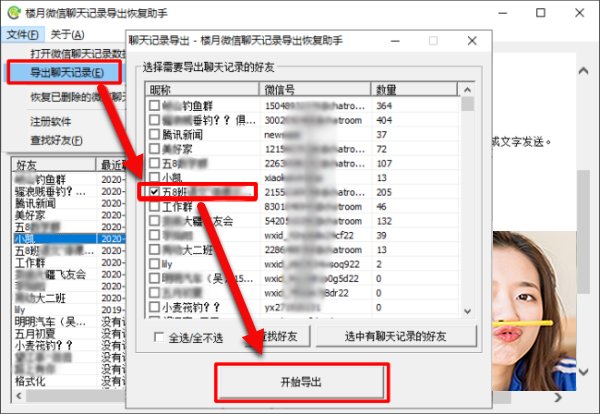This screenshot has height=414, width=600.
Task: Check the checkbox of row with count 364
Action: 154,106
